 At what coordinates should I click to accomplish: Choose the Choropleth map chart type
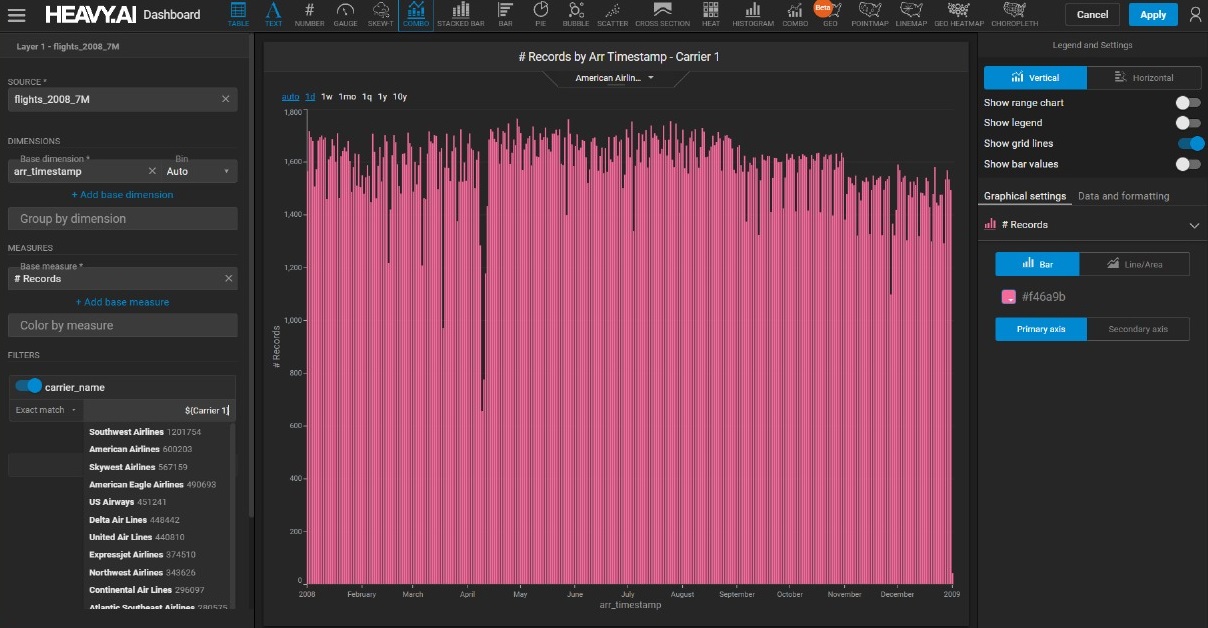click(x=1014, y=14)
